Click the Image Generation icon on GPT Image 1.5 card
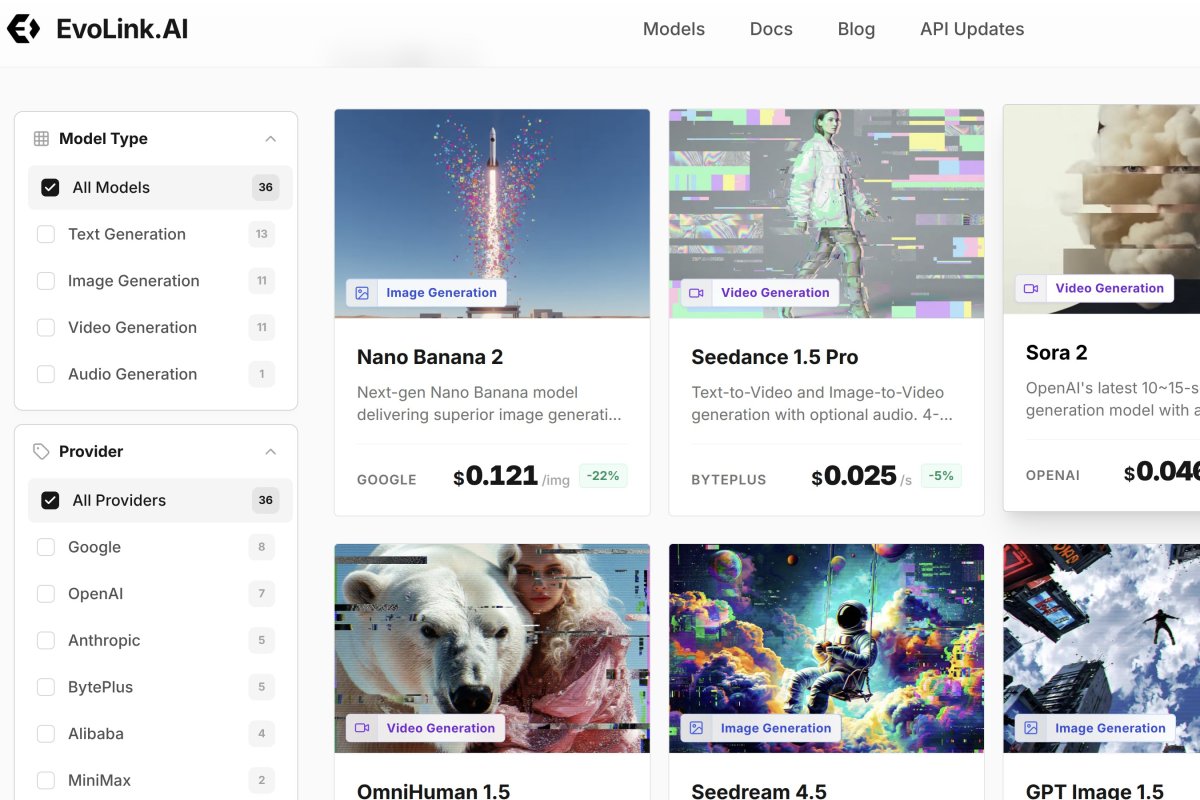The width and height of the screenshot is (1200, 800). (x=1031, y=728)
